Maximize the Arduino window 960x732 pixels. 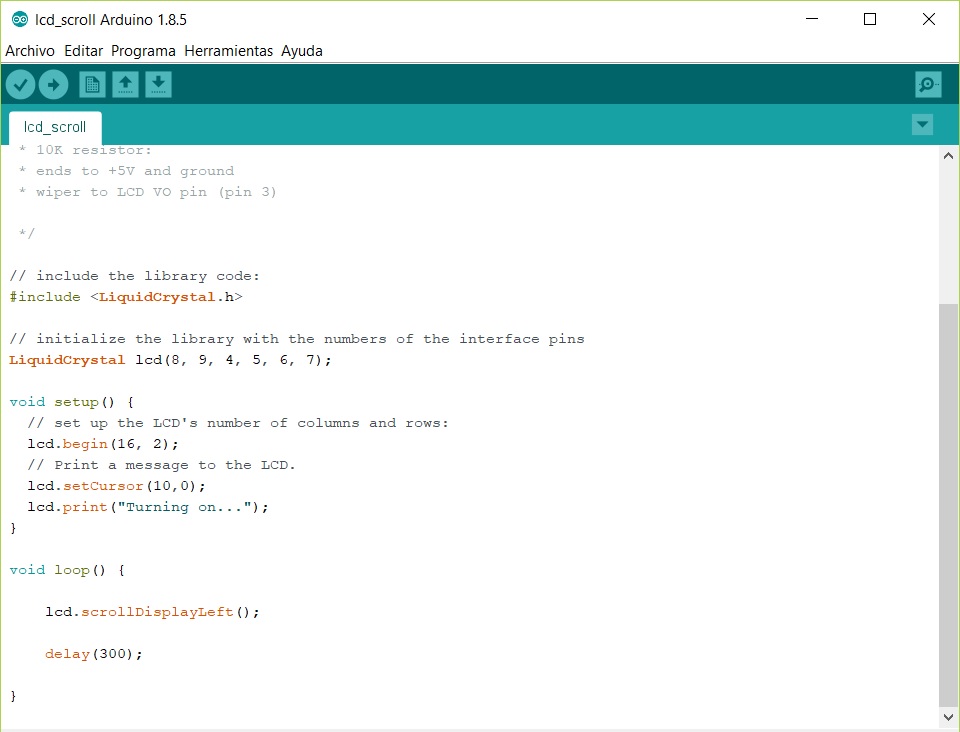coord(869,19)
